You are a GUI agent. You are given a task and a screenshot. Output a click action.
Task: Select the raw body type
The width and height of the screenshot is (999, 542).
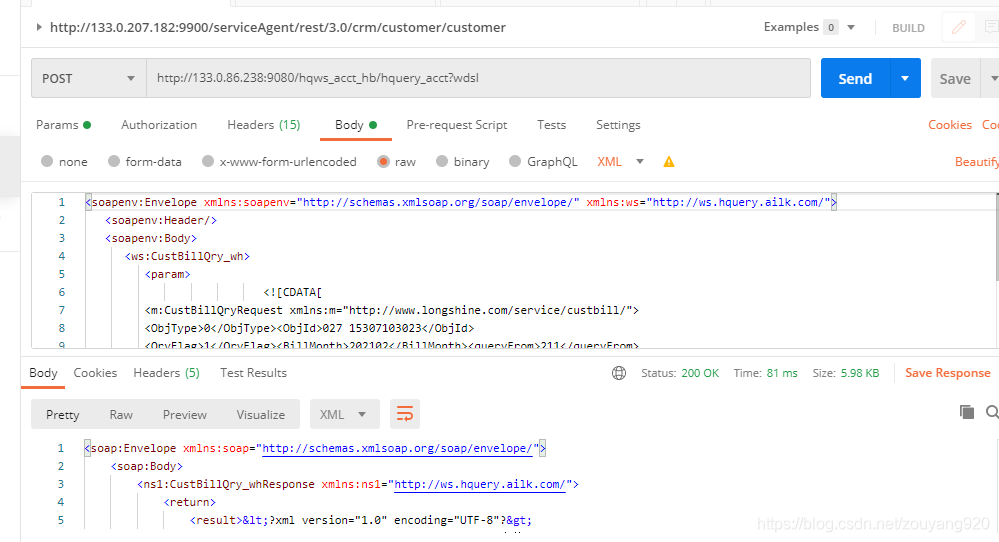coord(396,162)
